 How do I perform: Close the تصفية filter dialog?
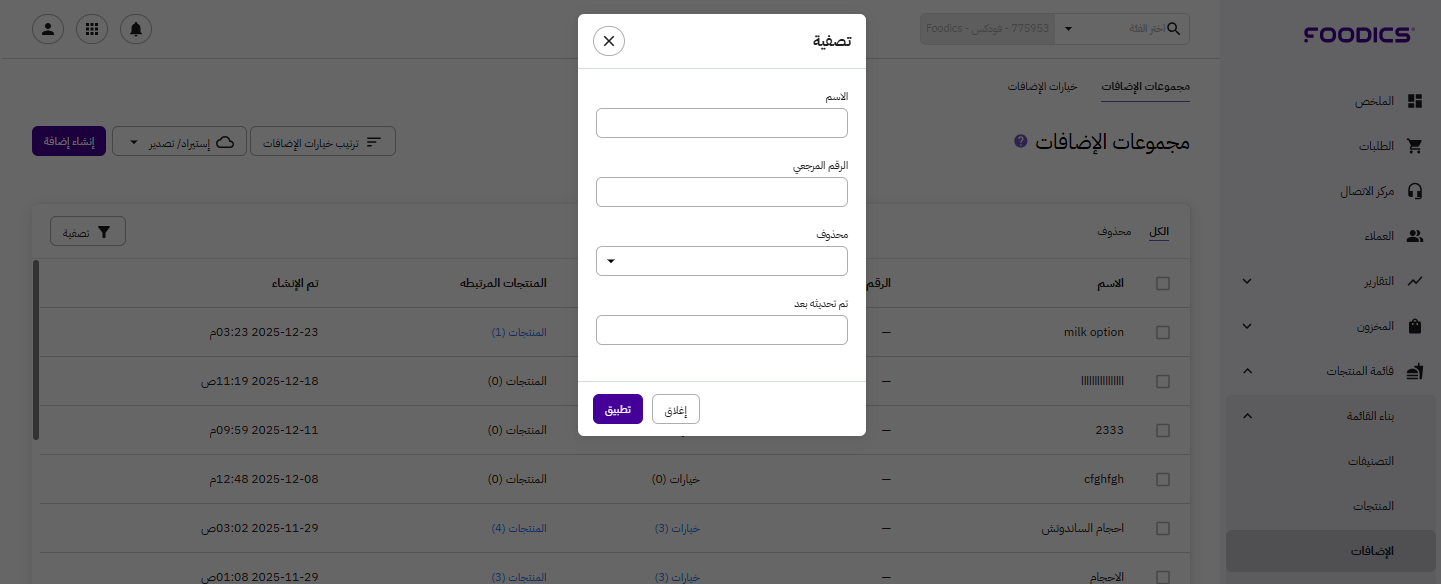click(609, 41)
